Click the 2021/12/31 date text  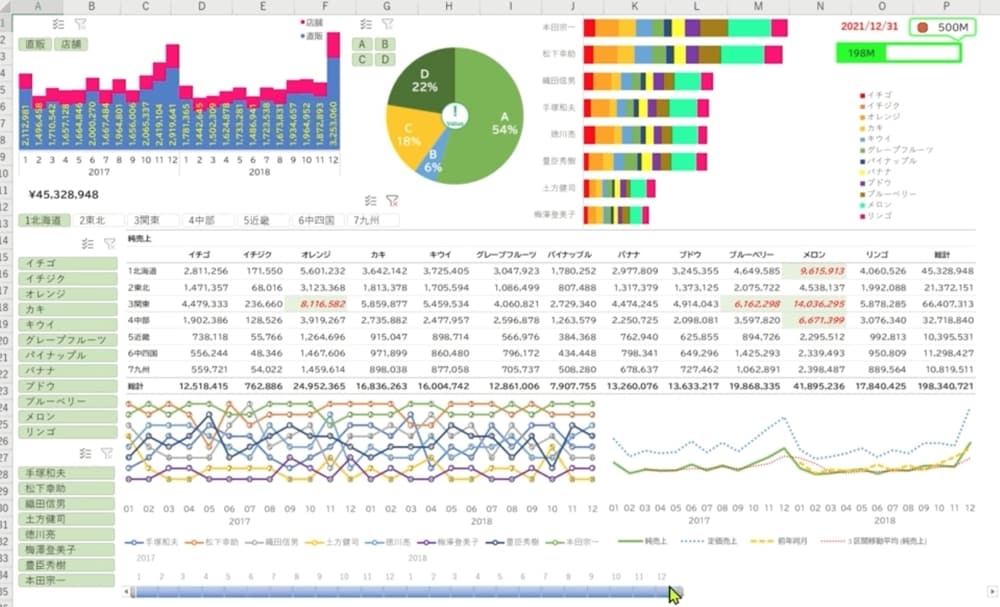coord(869,27)
